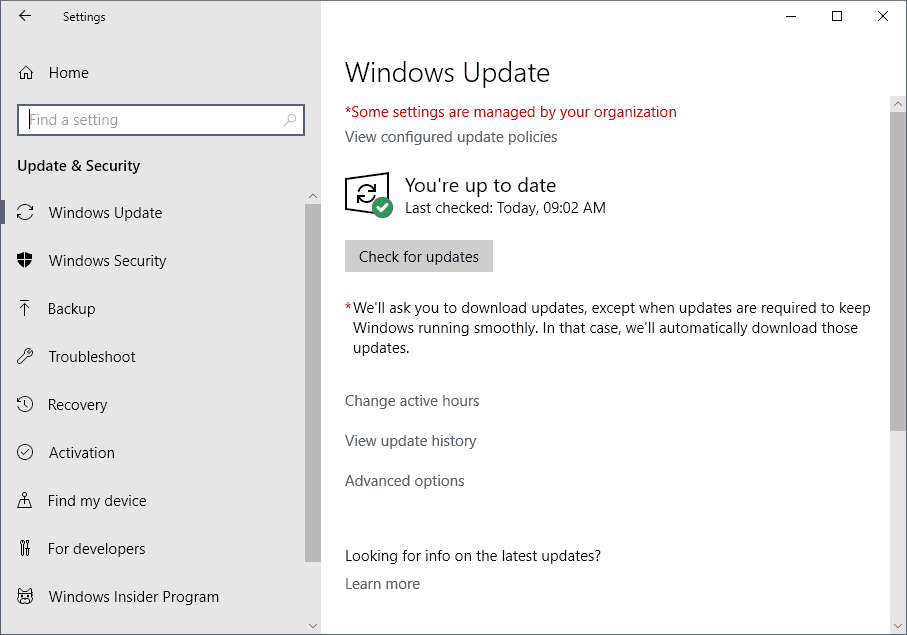The height and width of the screenshot is (635, 907).
Task: Click the Home house icon
Action: point(27,72)
